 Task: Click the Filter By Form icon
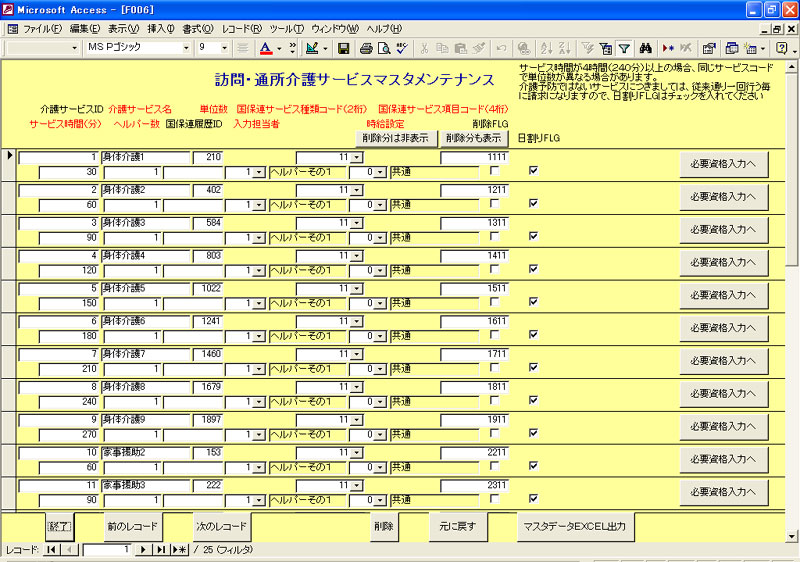tap(606, 48)
